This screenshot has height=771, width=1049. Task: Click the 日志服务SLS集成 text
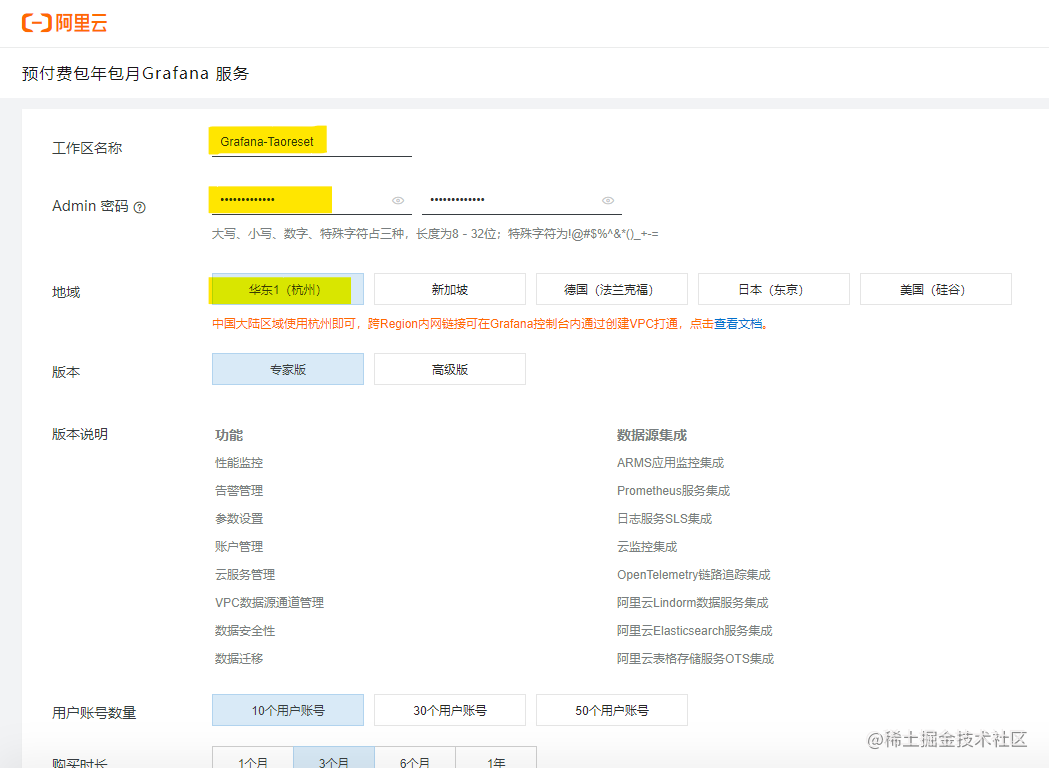tap(664, 519)
